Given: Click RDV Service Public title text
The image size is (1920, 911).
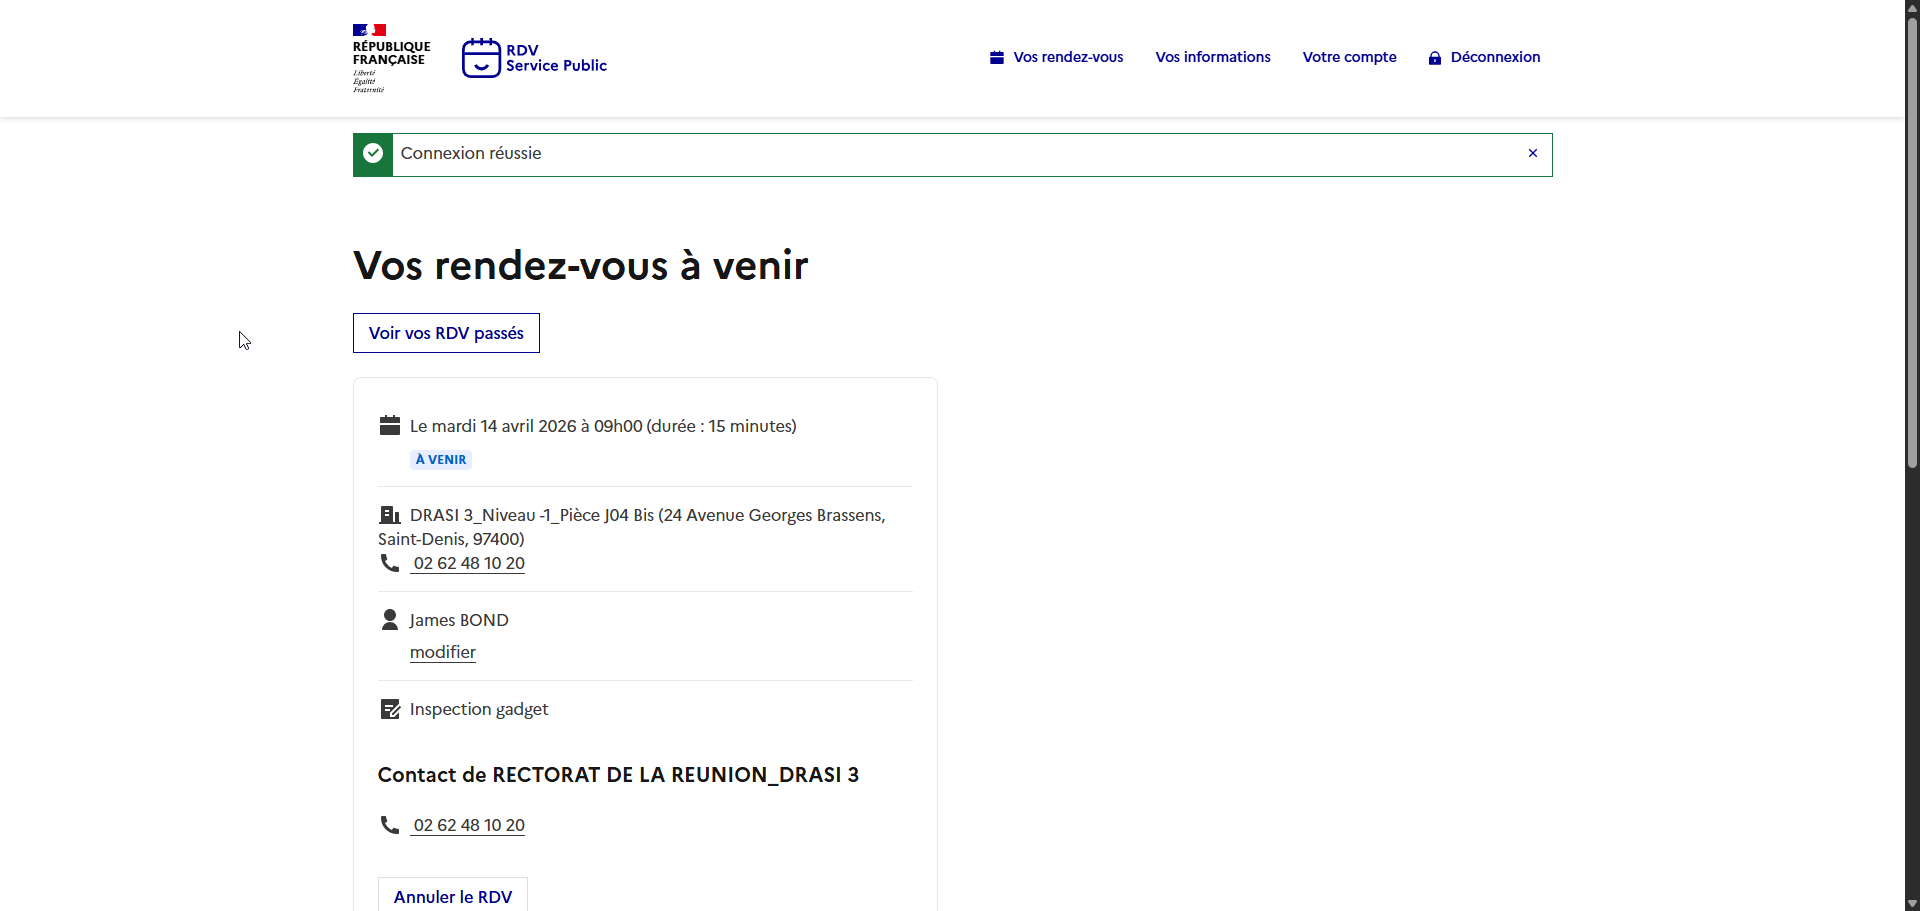Looking at the screenshot, I should coord(556,58).
